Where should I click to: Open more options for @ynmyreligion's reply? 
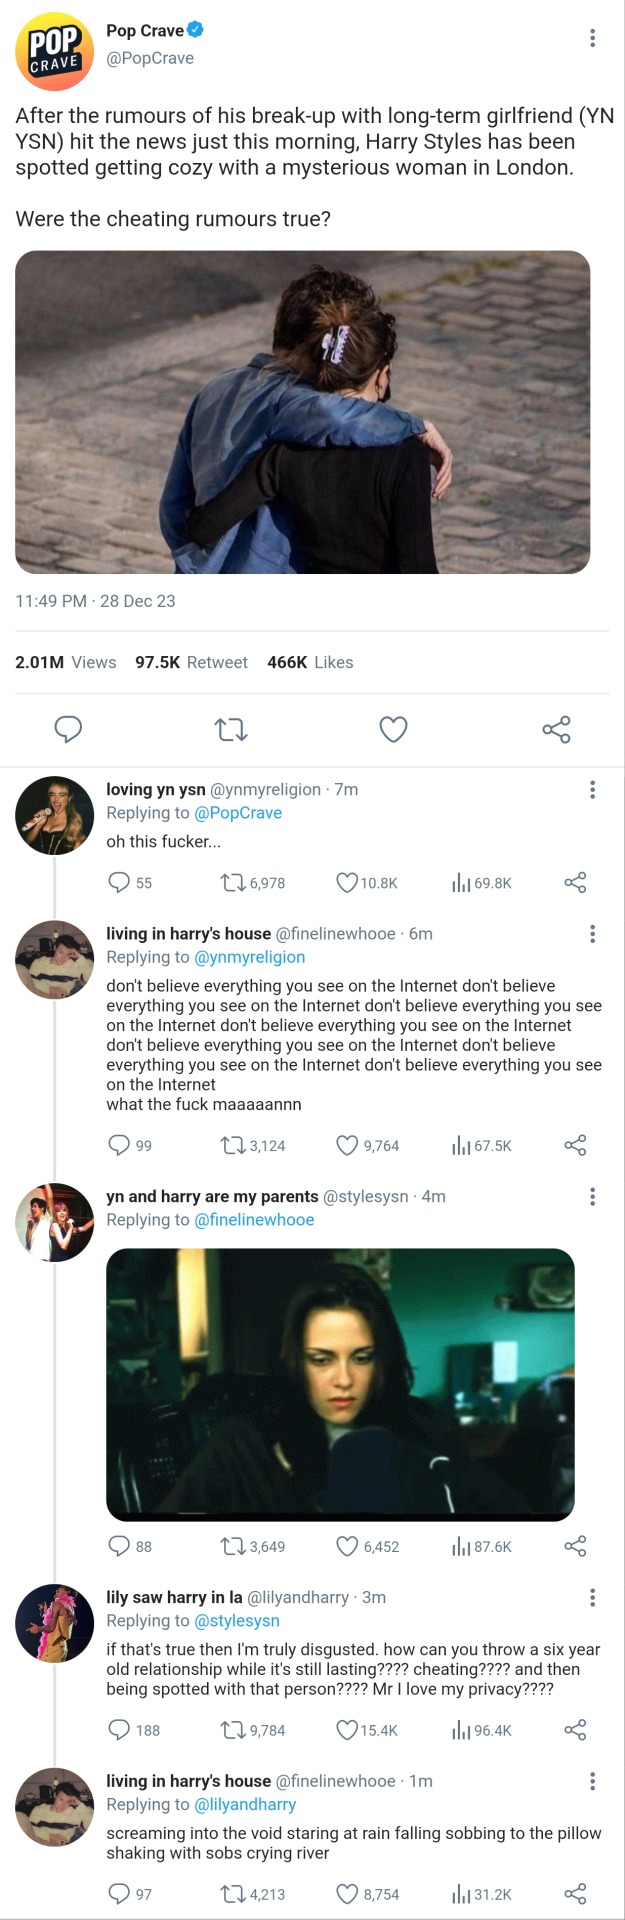(x=593, y=790)
